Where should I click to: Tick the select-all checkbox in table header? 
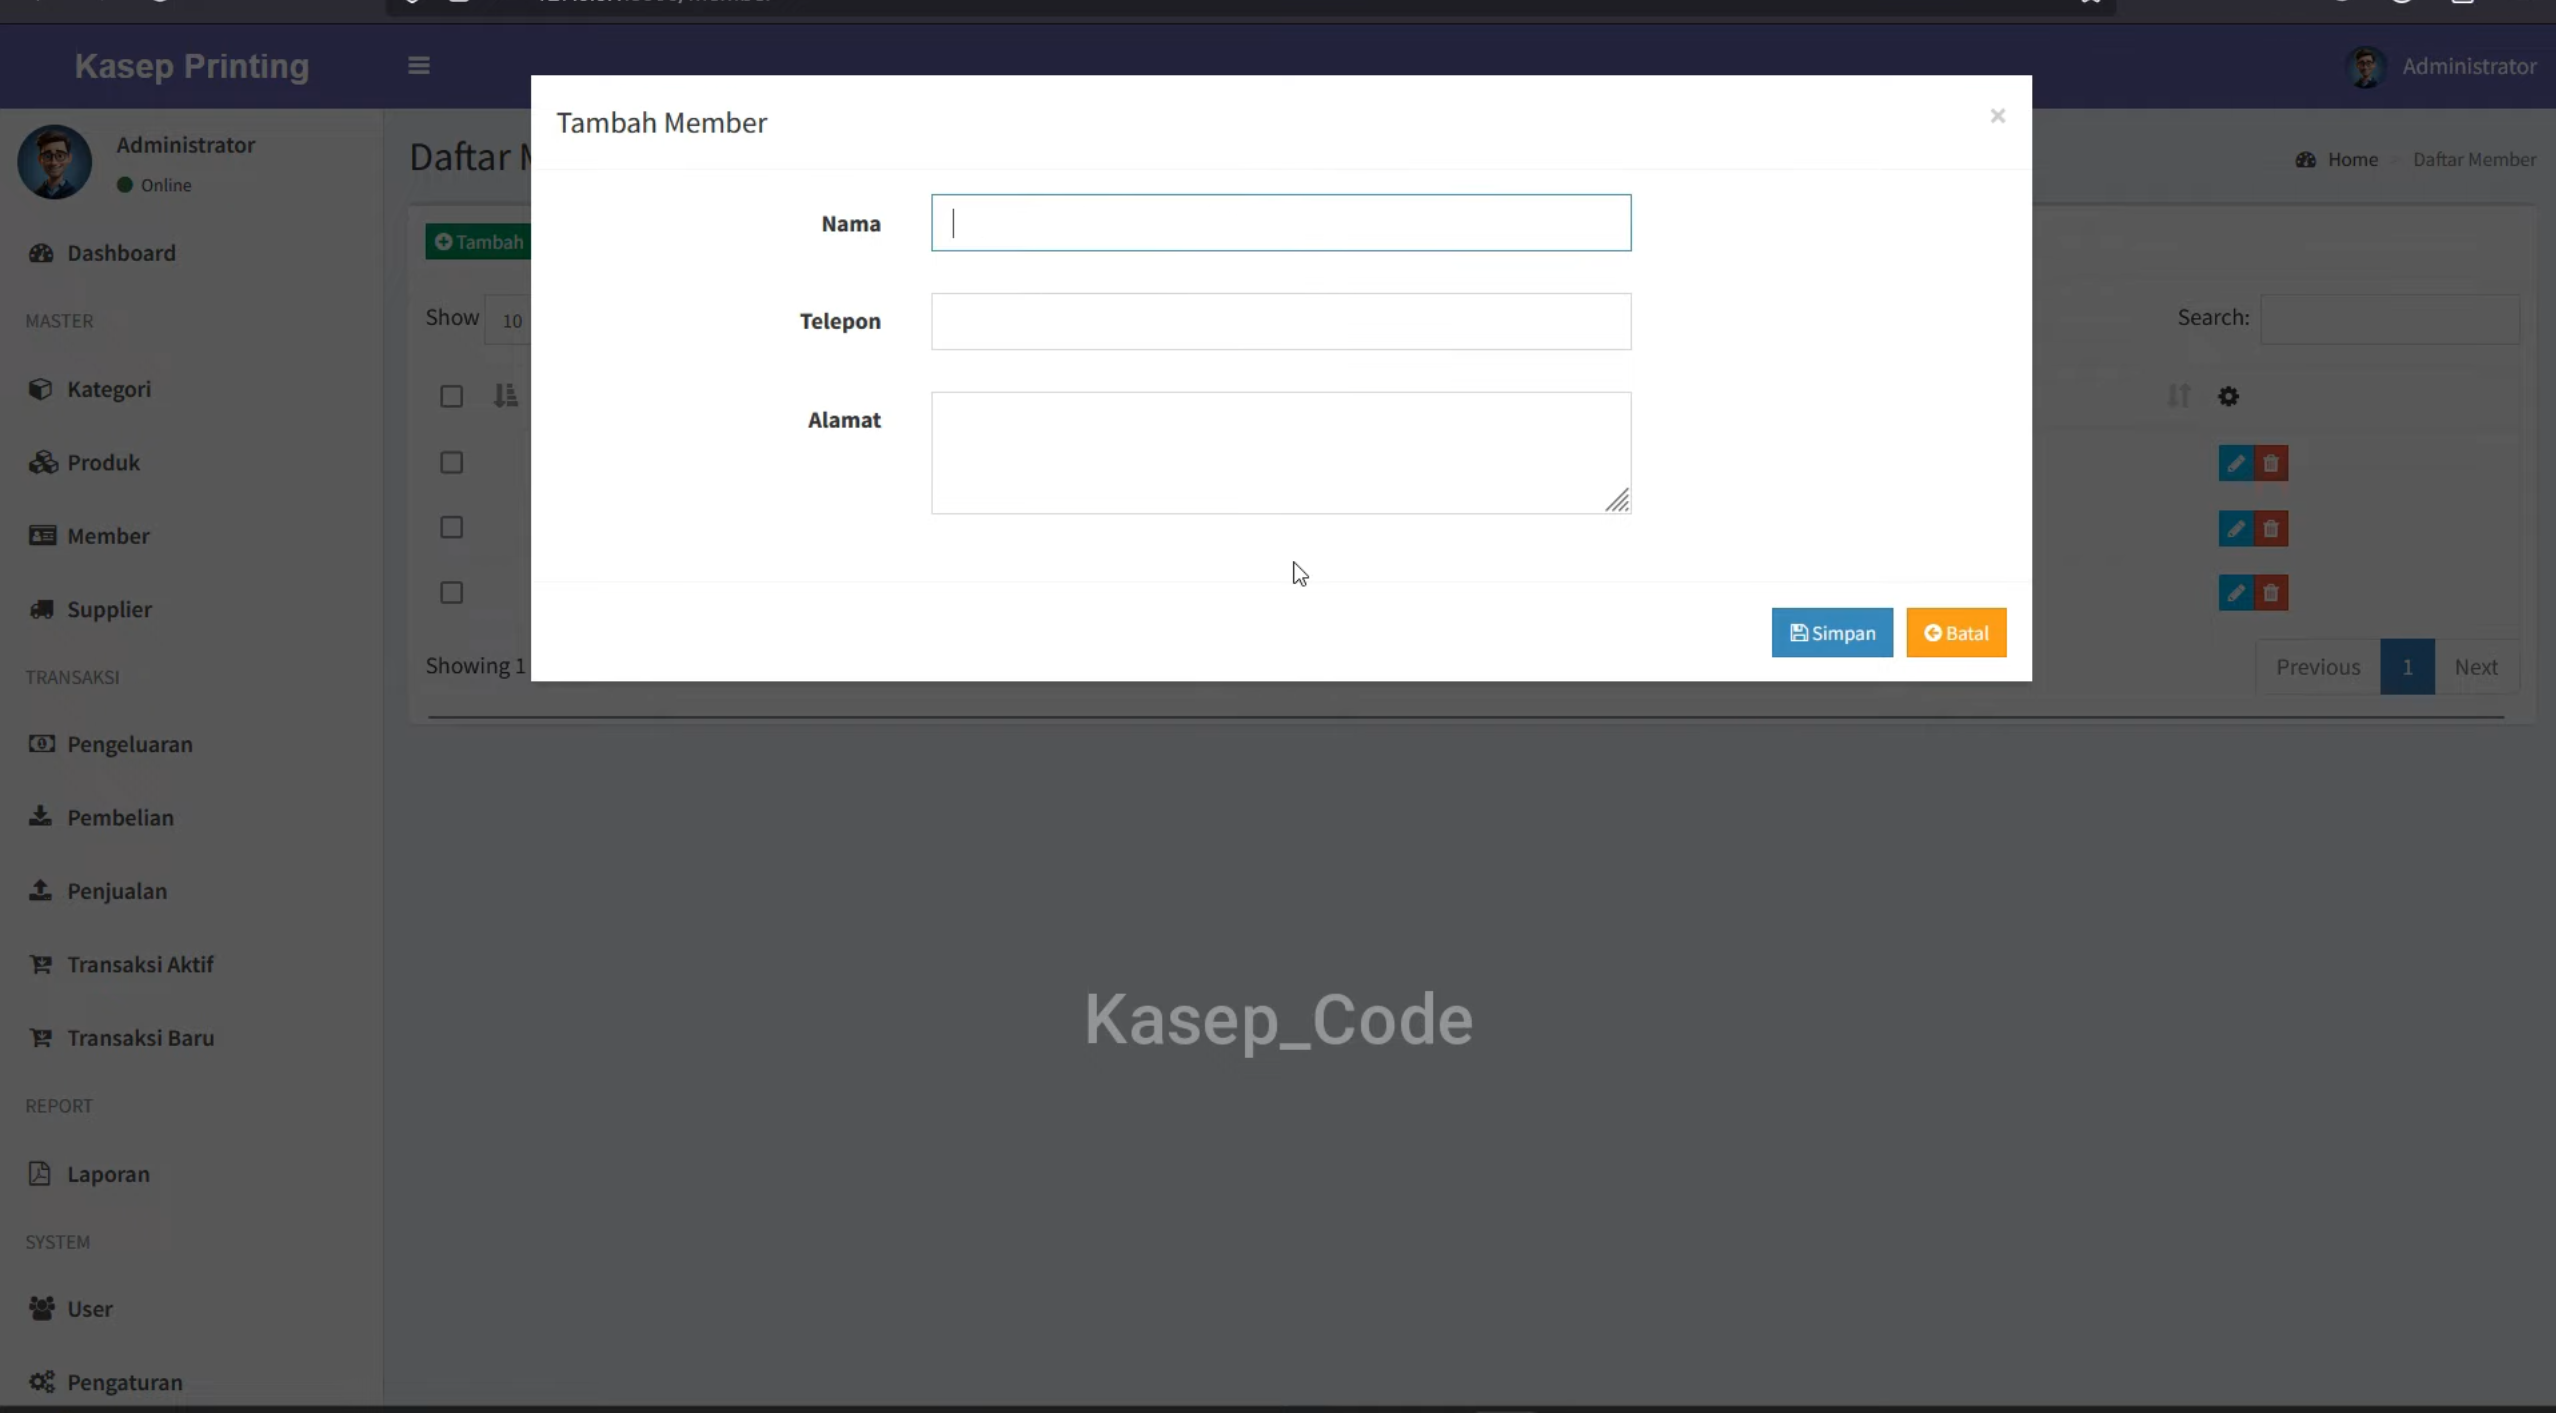click(x=451, y=397)
